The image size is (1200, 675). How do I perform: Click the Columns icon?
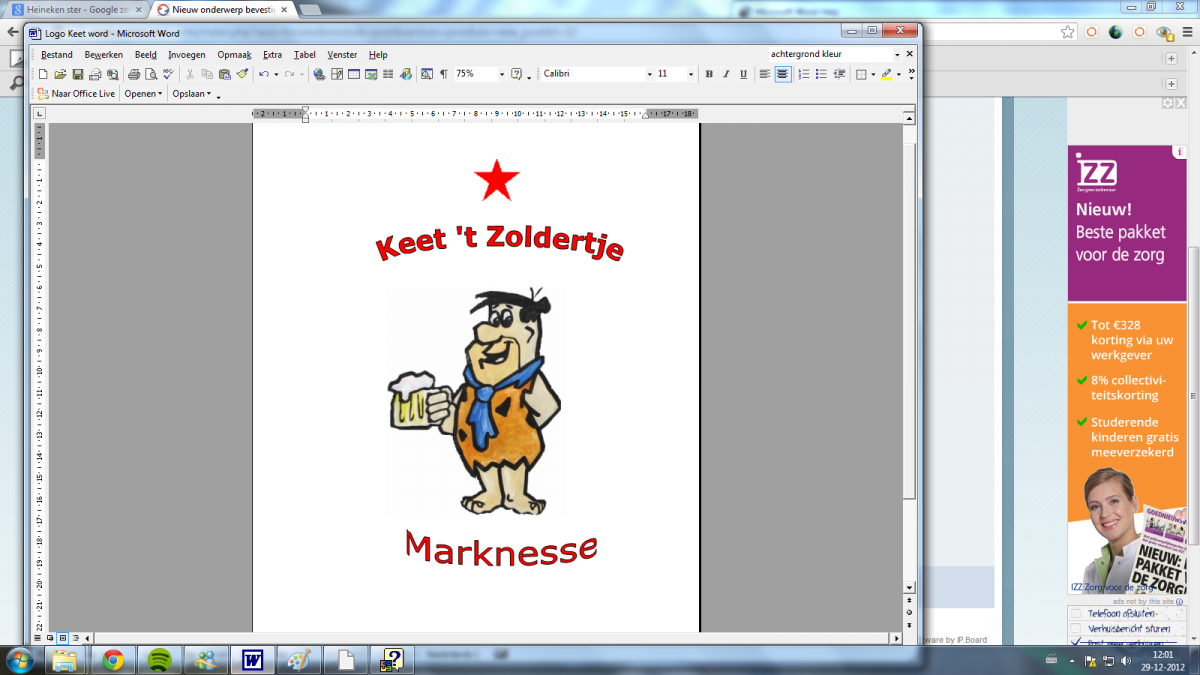tap(388, 74)
